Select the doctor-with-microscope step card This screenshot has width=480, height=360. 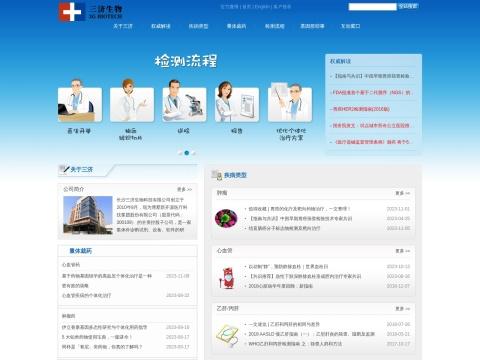pyautogui.click(x=184, y=101)
